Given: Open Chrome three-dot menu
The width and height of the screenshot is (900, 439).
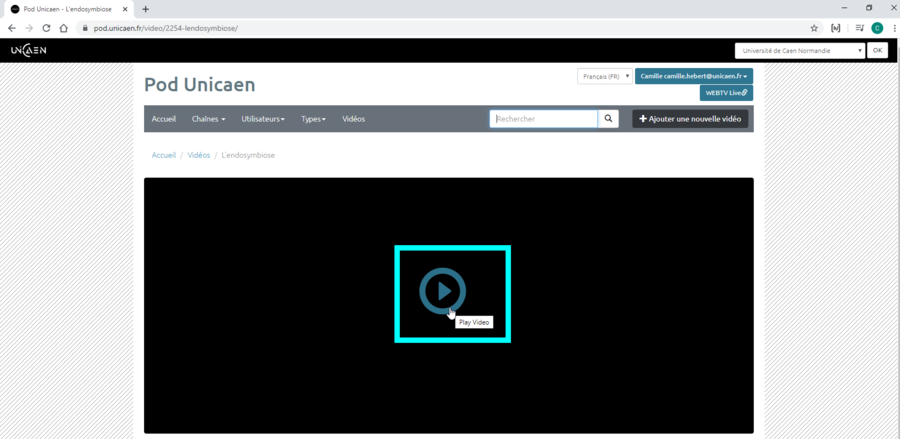Looking at the screenshot, I should pyautogui.click(x=894, y=28).
